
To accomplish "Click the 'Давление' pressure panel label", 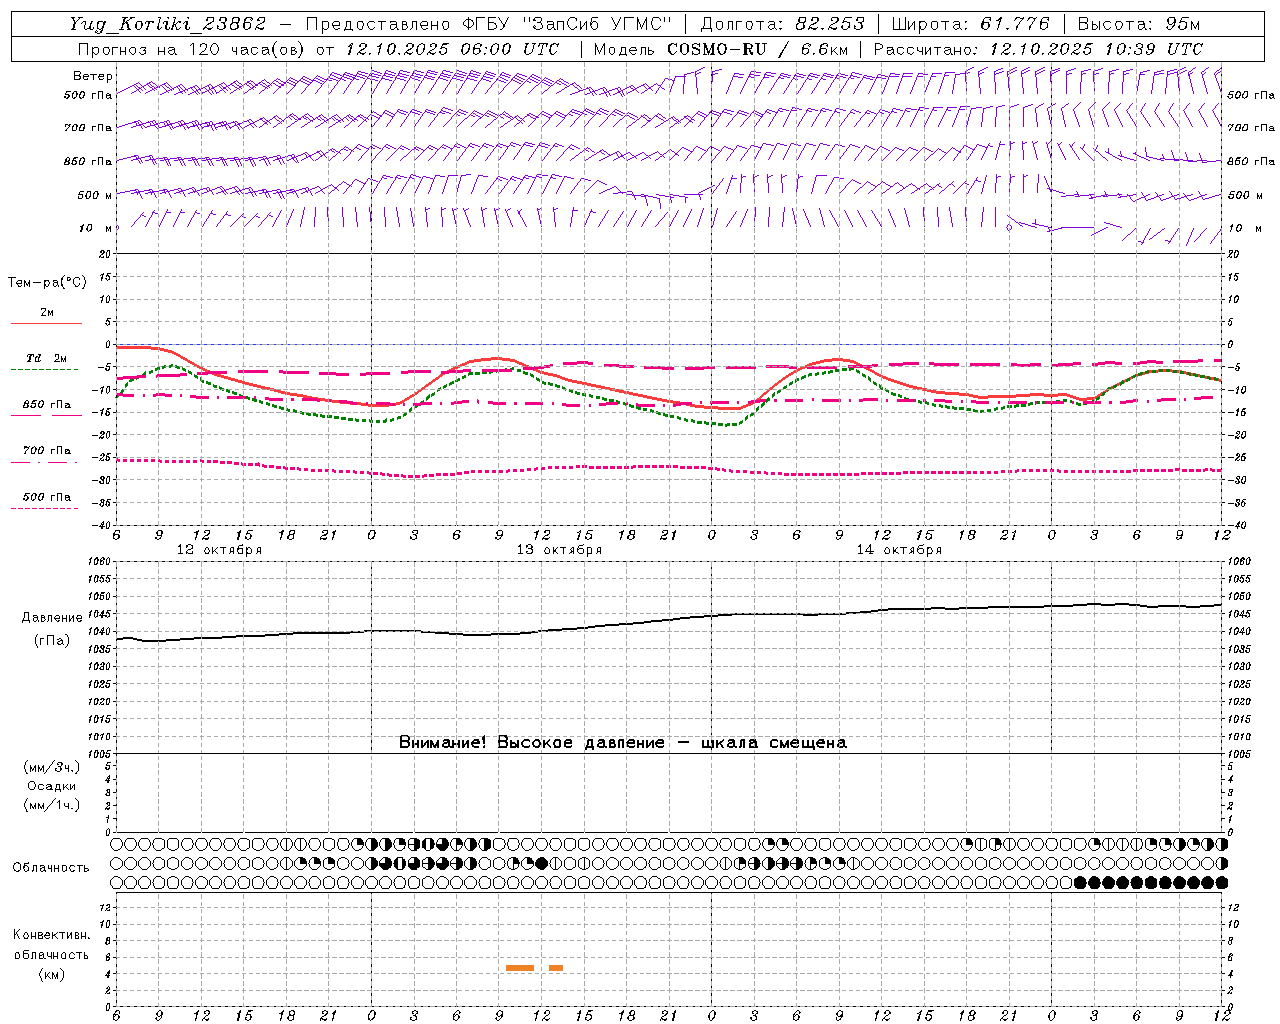I will click(52, 618).
